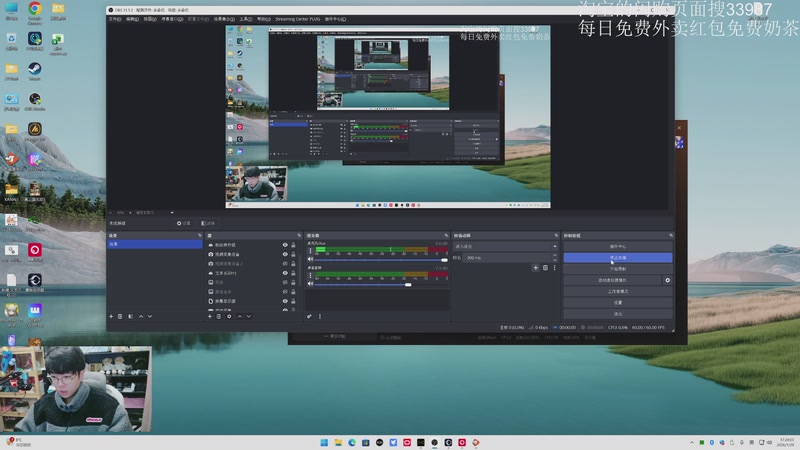This screenshot has height=450, width=800.
Task: Toggle visibility eye of the first source
Action: (285, 245)
